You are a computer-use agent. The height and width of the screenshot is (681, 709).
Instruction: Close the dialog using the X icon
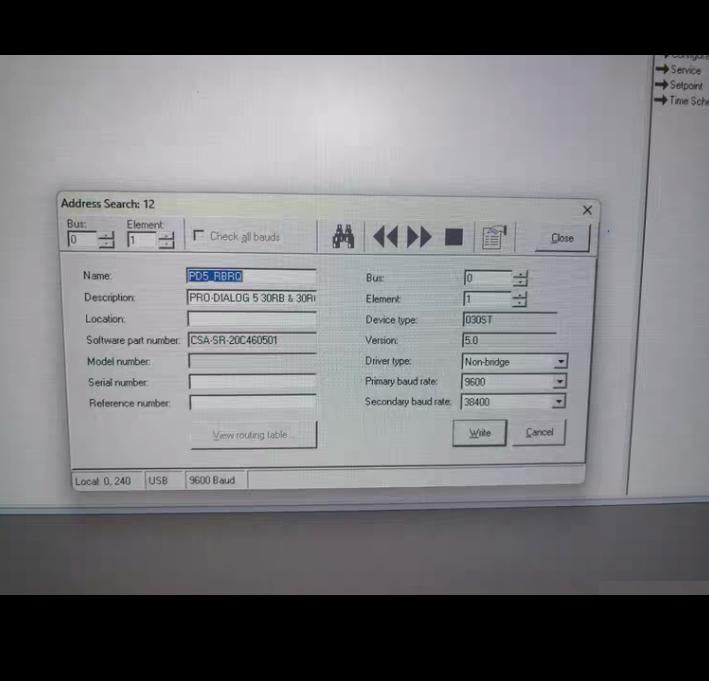[587, 210]
